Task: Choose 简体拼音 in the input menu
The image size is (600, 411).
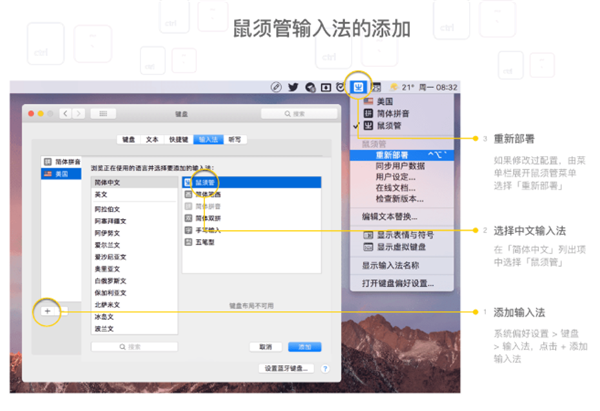Action: (x=395, y=115)
